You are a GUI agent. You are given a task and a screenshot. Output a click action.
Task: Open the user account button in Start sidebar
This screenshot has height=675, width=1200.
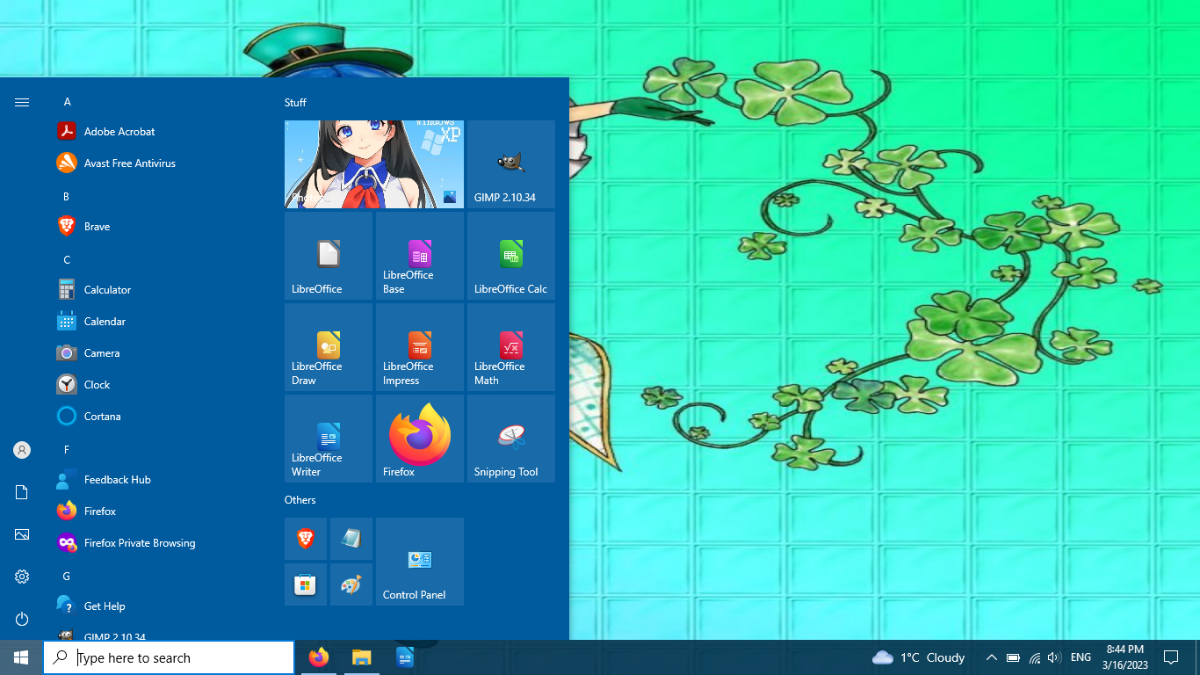tap(22, 450)
